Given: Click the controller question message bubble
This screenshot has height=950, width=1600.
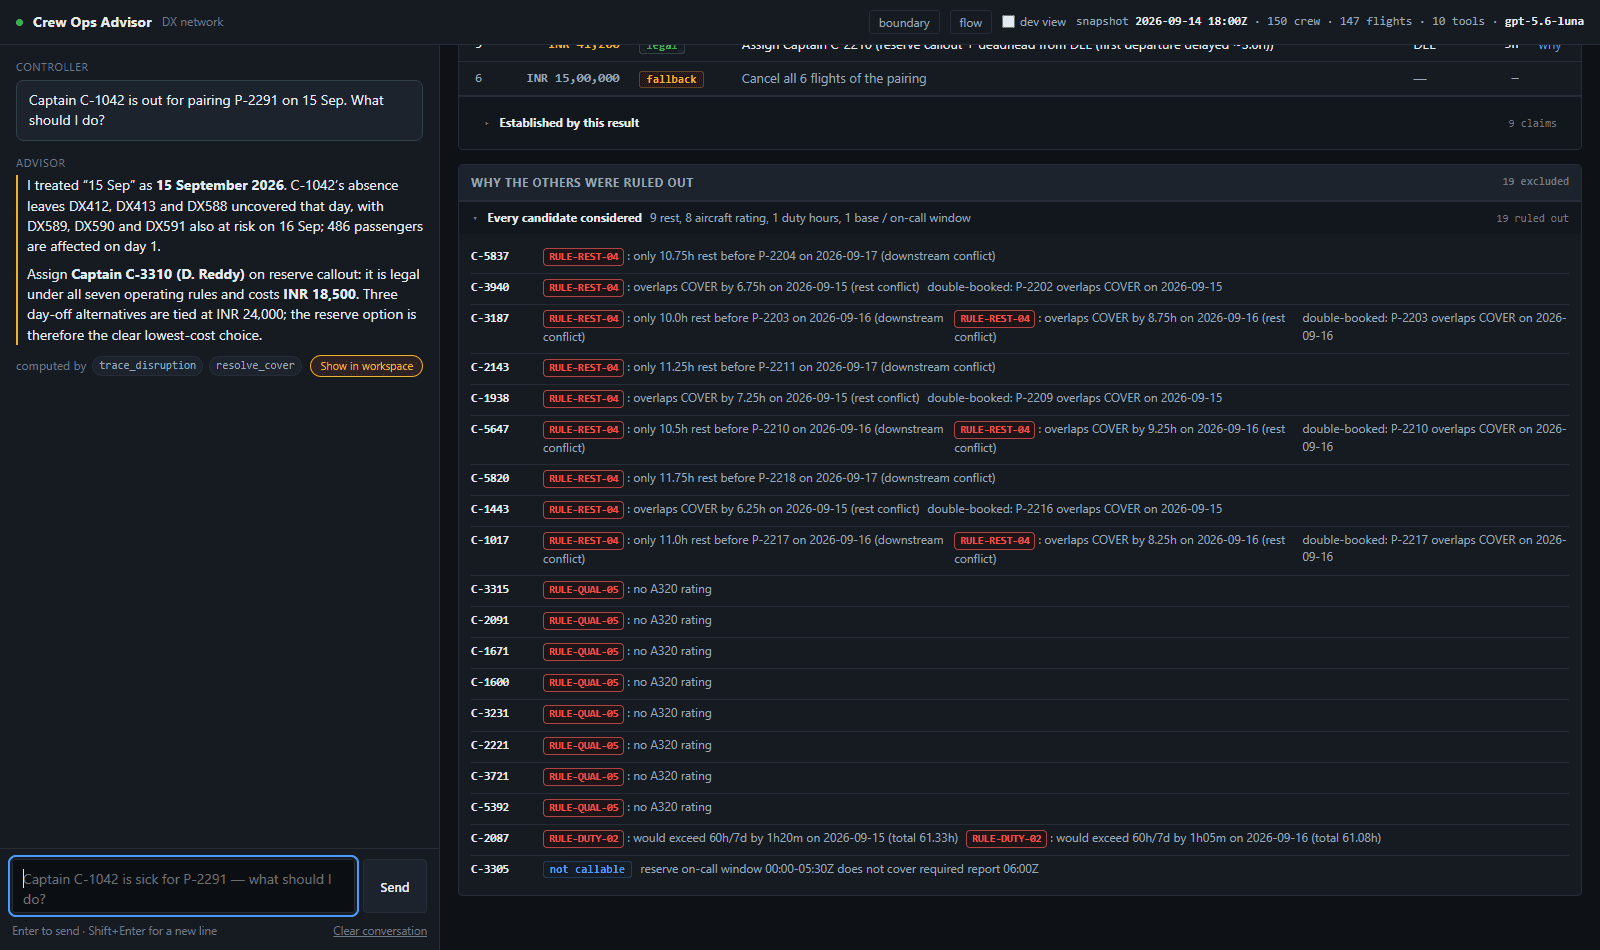Looking at the screenshot, I should coord(219,110).
